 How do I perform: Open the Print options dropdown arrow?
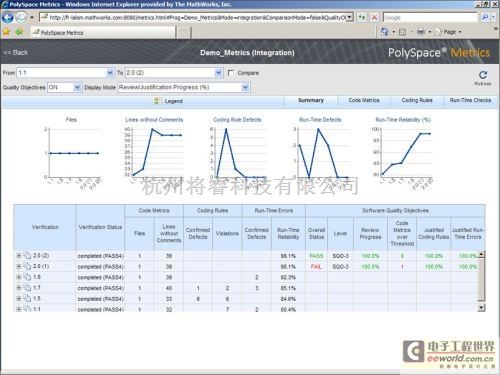click(x=430, y=32)
